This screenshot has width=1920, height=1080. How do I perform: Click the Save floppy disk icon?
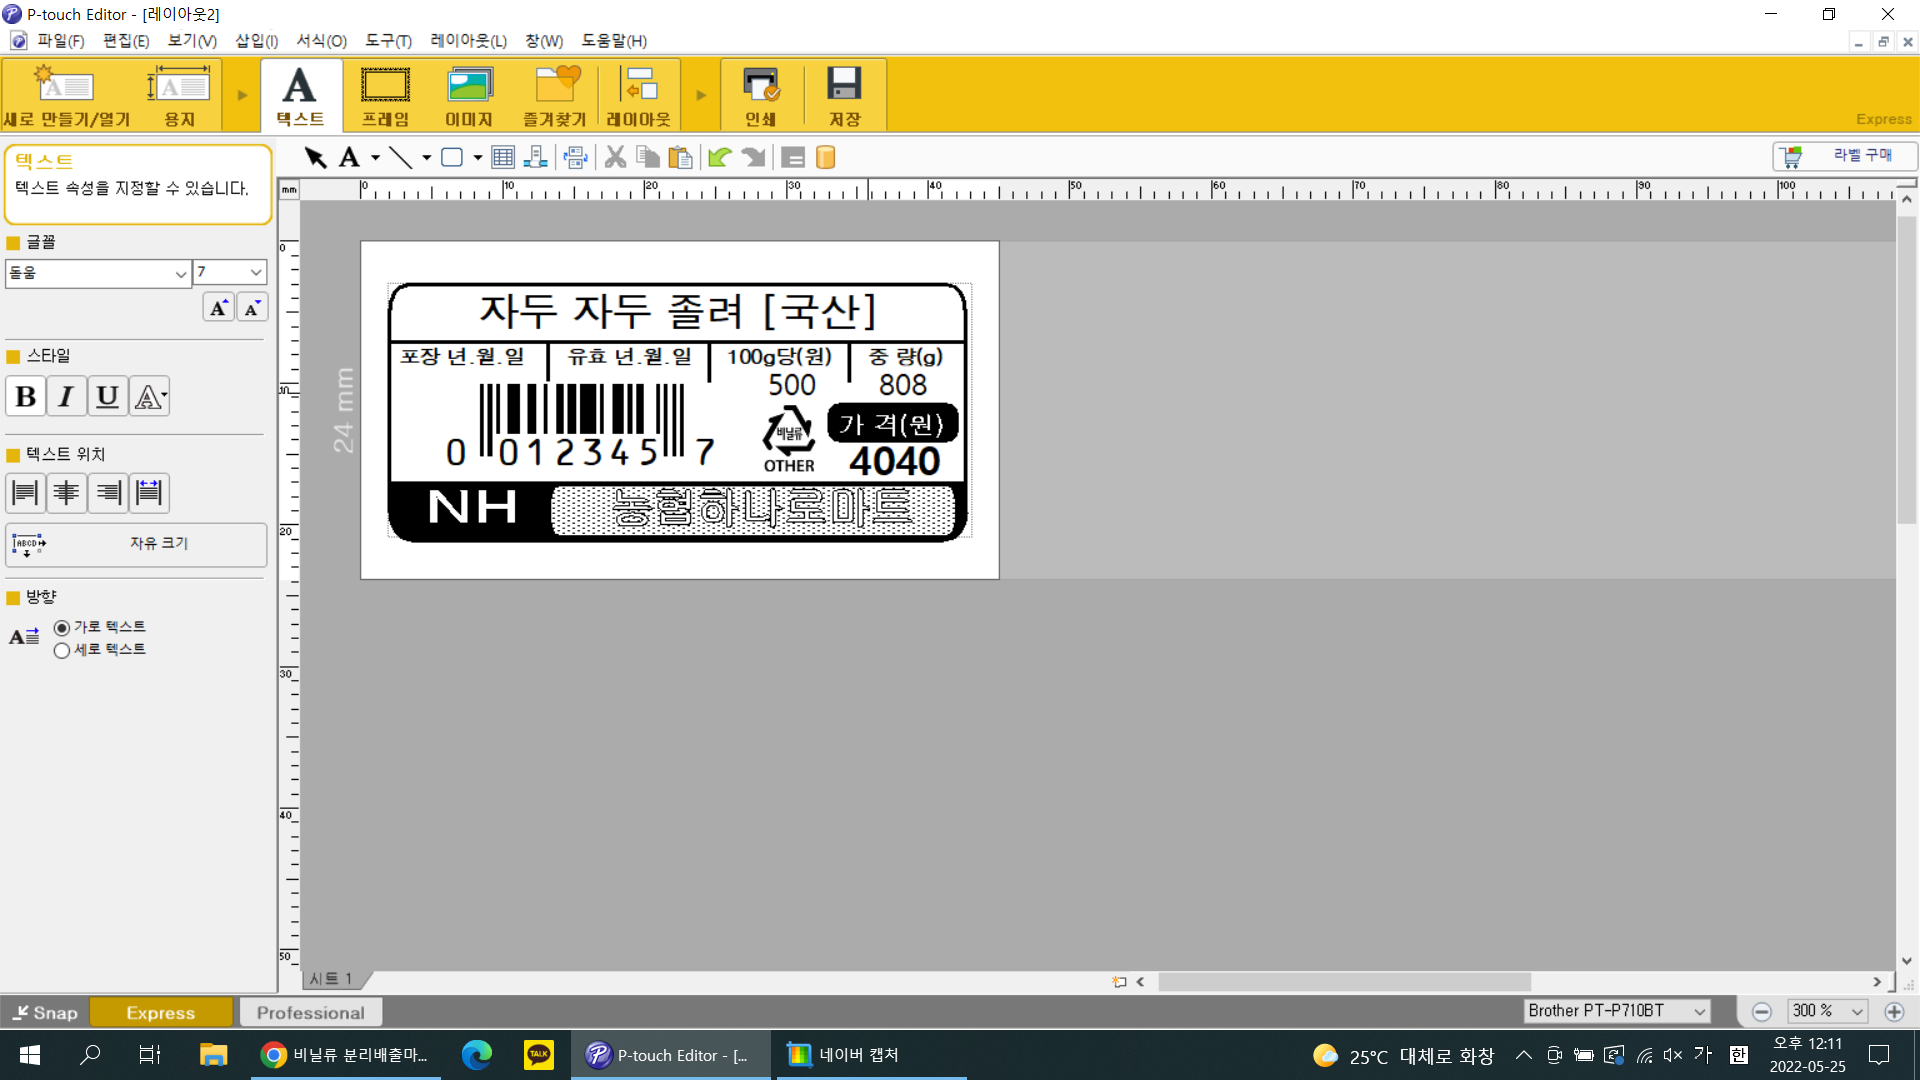click(844, 96)
